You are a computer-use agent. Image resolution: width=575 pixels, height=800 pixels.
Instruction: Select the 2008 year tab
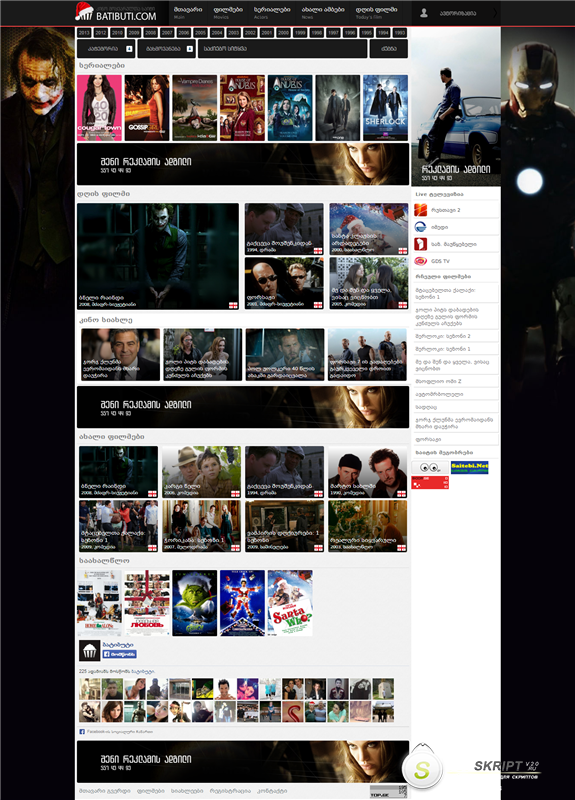[151, 33]
